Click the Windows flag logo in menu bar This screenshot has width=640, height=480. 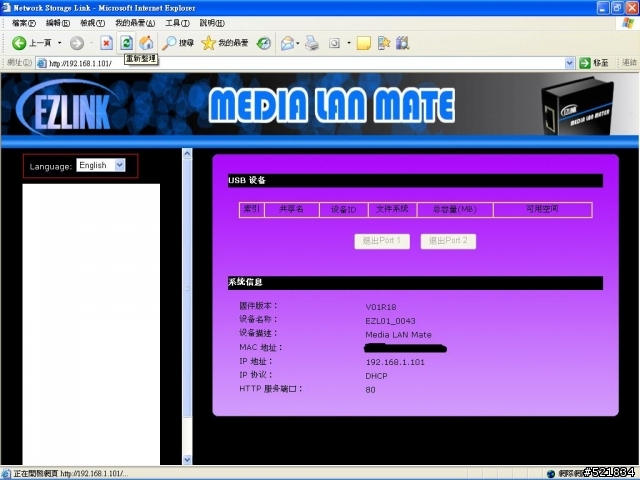pos(628,23)
